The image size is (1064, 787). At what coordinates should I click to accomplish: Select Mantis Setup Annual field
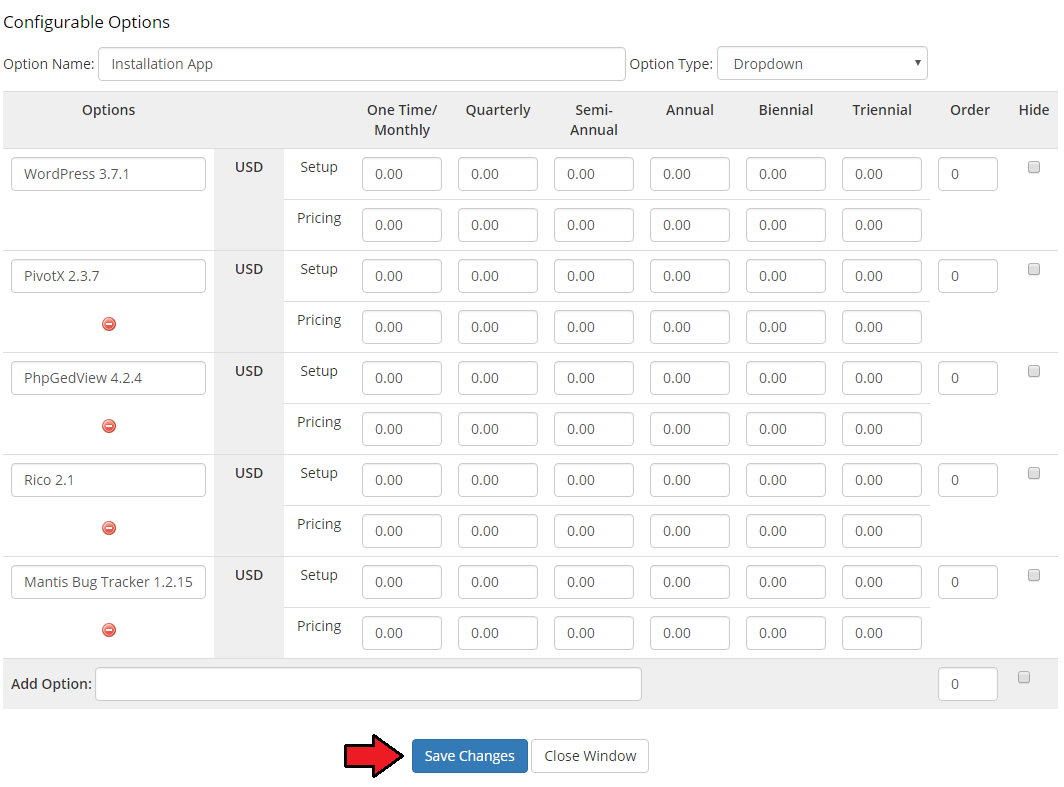tap(690, 582)
